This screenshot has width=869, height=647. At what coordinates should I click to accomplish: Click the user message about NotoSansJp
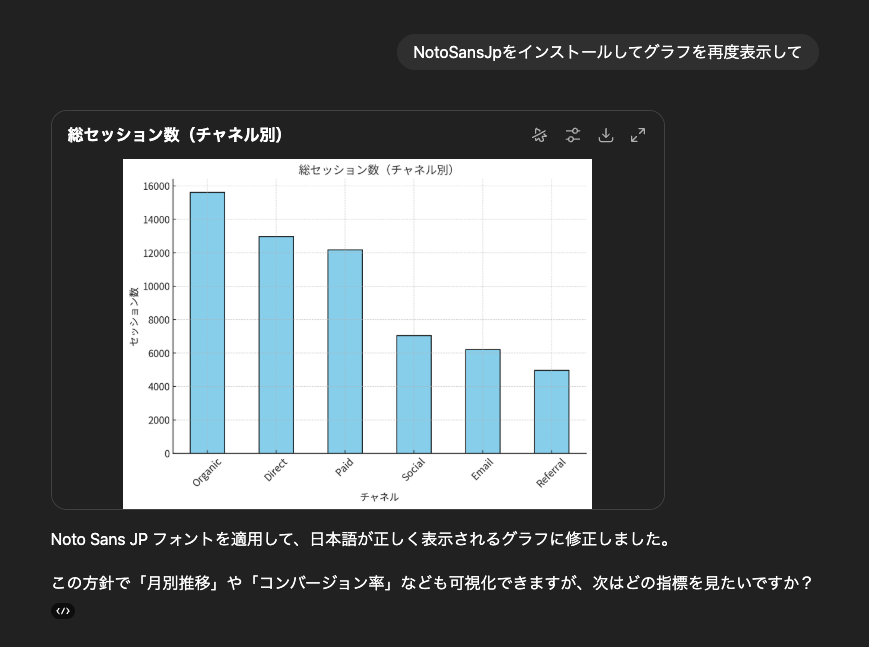tap(607, 52)
